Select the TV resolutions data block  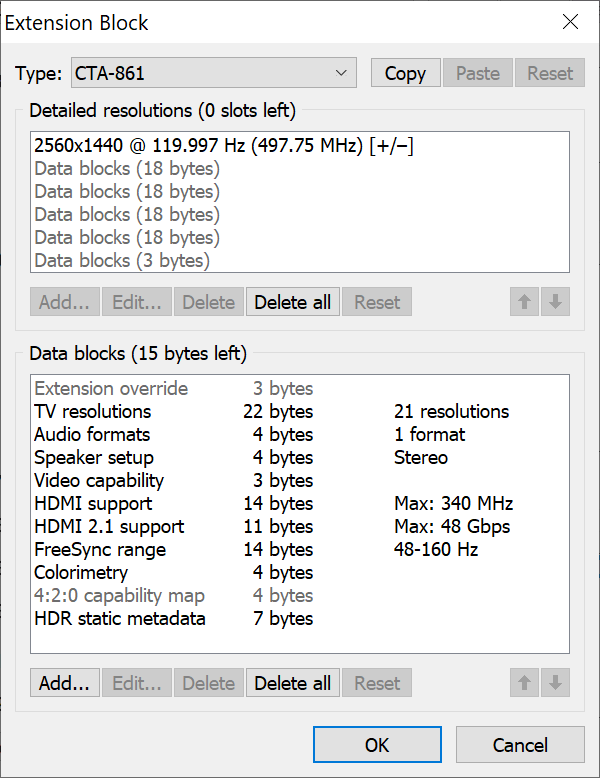93,412
